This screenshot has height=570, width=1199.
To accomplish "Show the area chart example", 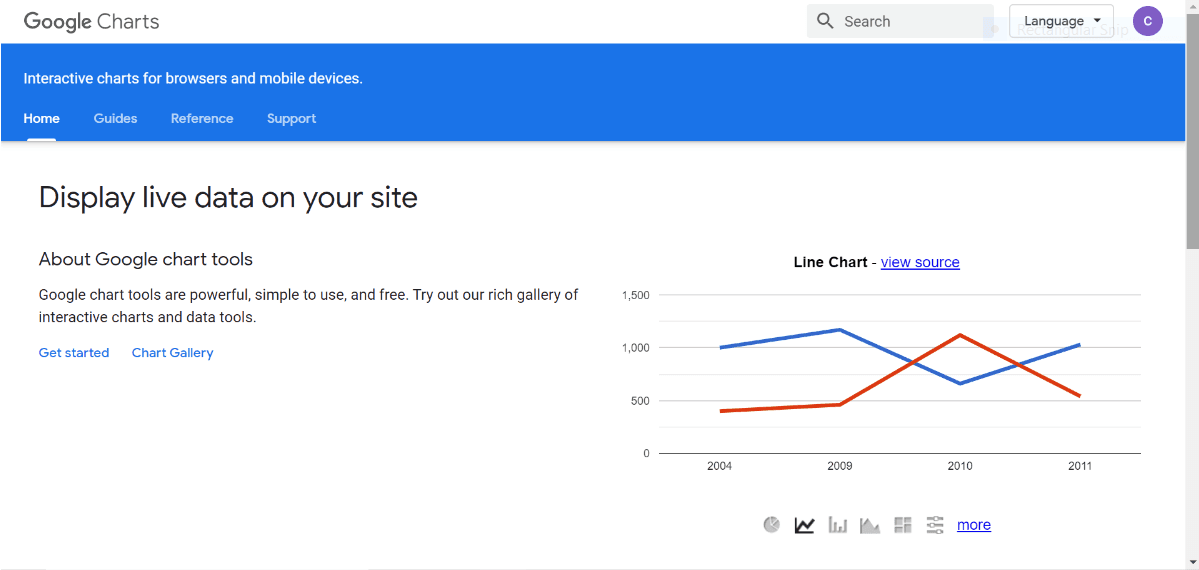I will (870, 525).
